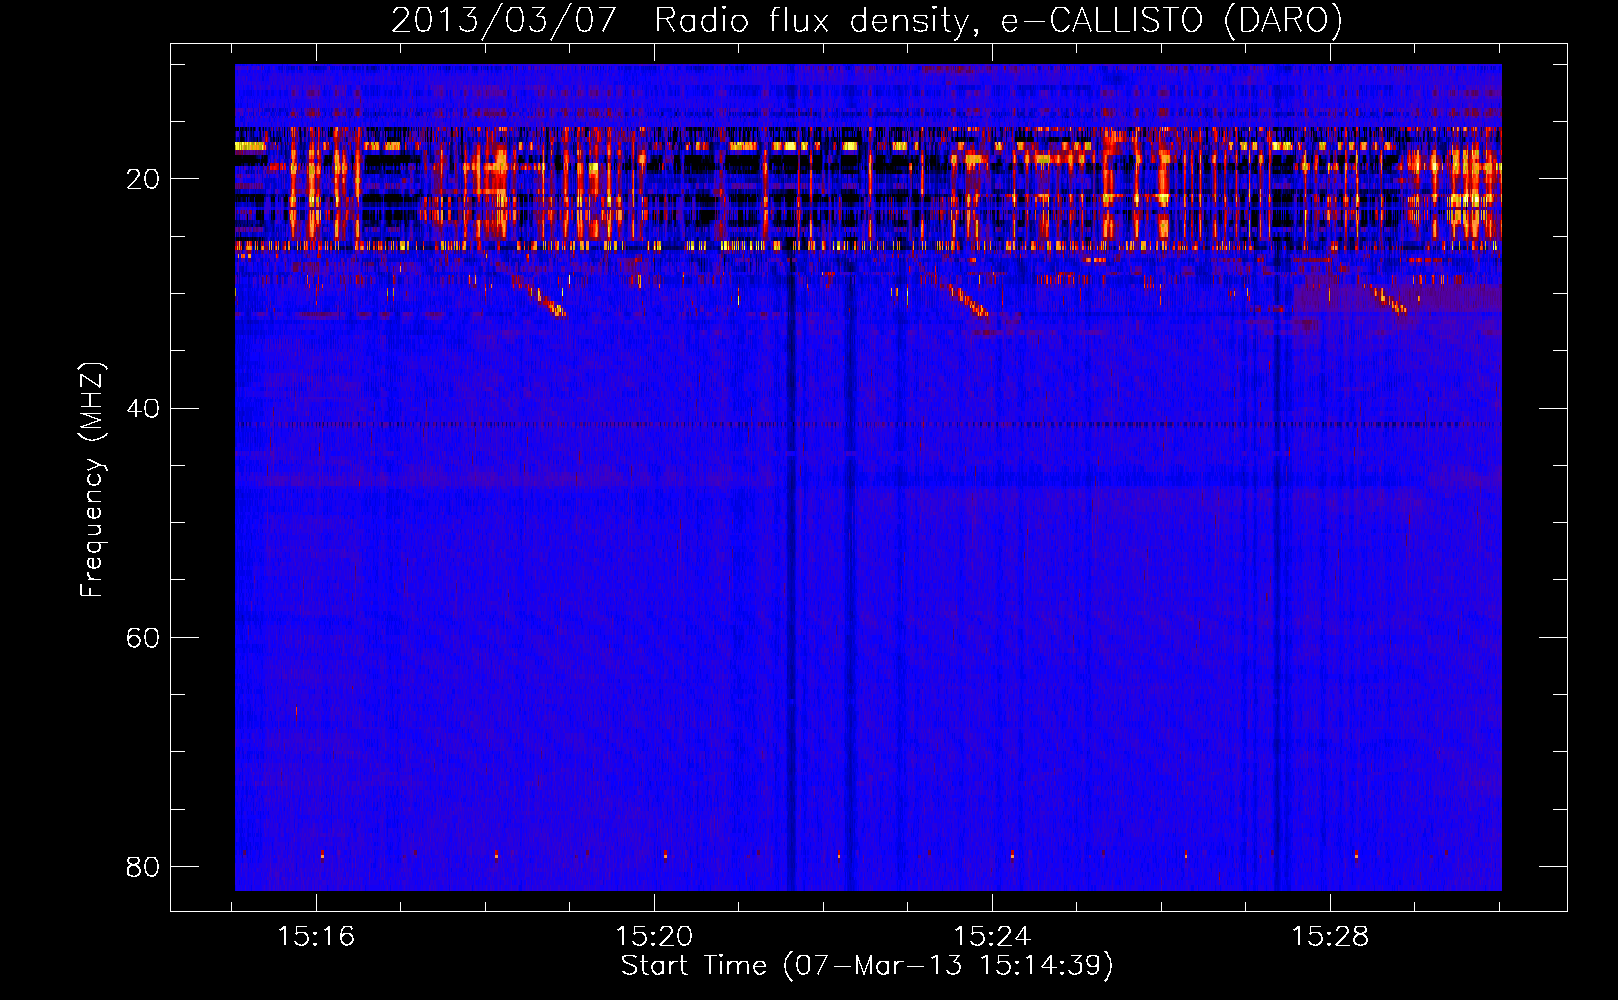Click the '40' frequency tick label
The image size is (1618, 1000).
pos(143,409)
